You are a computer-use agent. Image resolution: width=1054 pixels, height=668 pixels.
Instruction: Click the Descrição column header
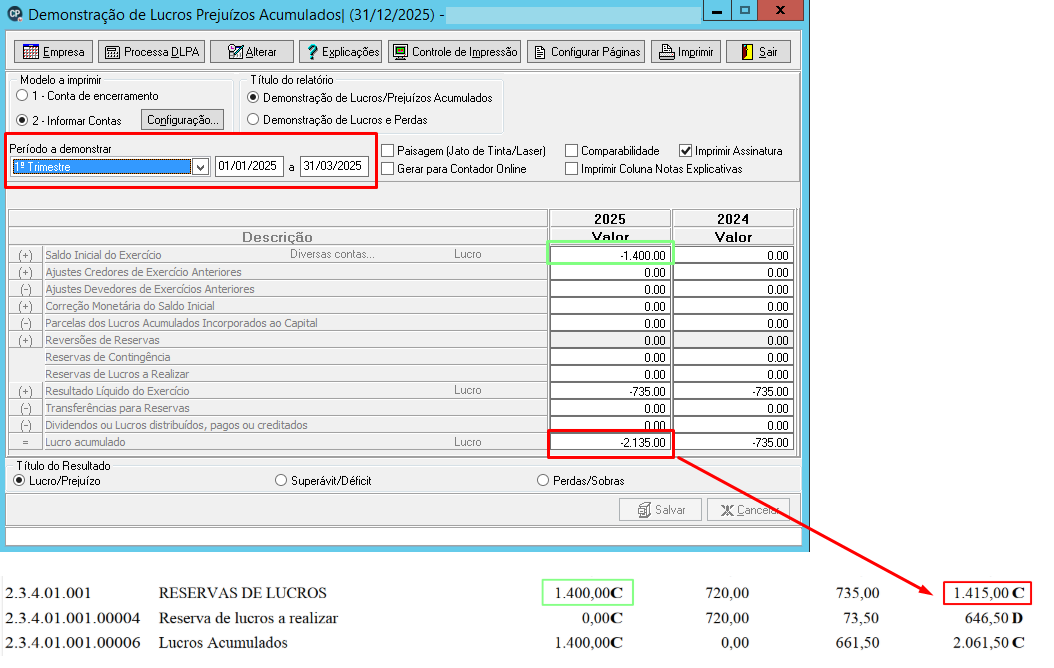[278, 237]
